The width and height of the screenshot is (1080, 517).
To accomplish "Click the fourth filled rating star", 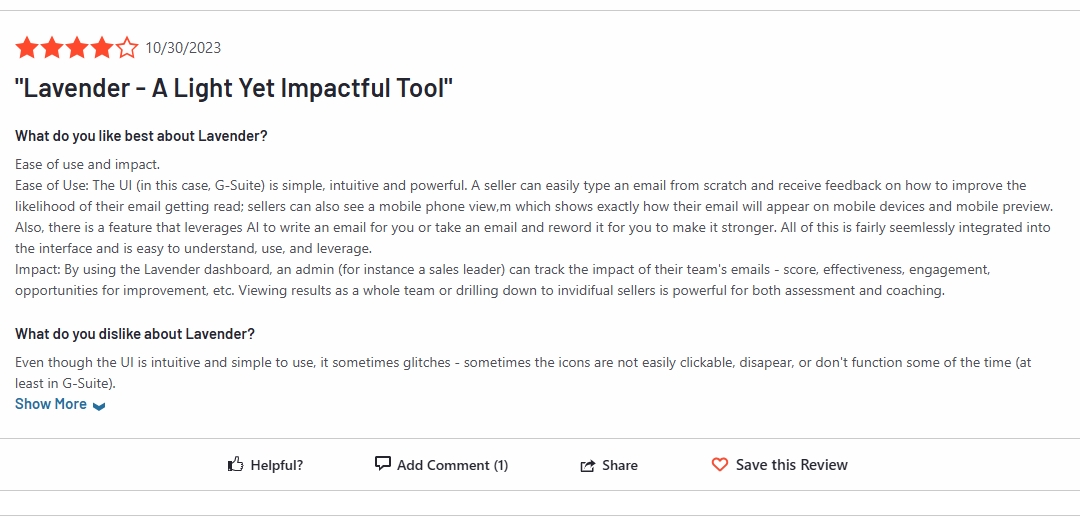I will pos(102,48).
